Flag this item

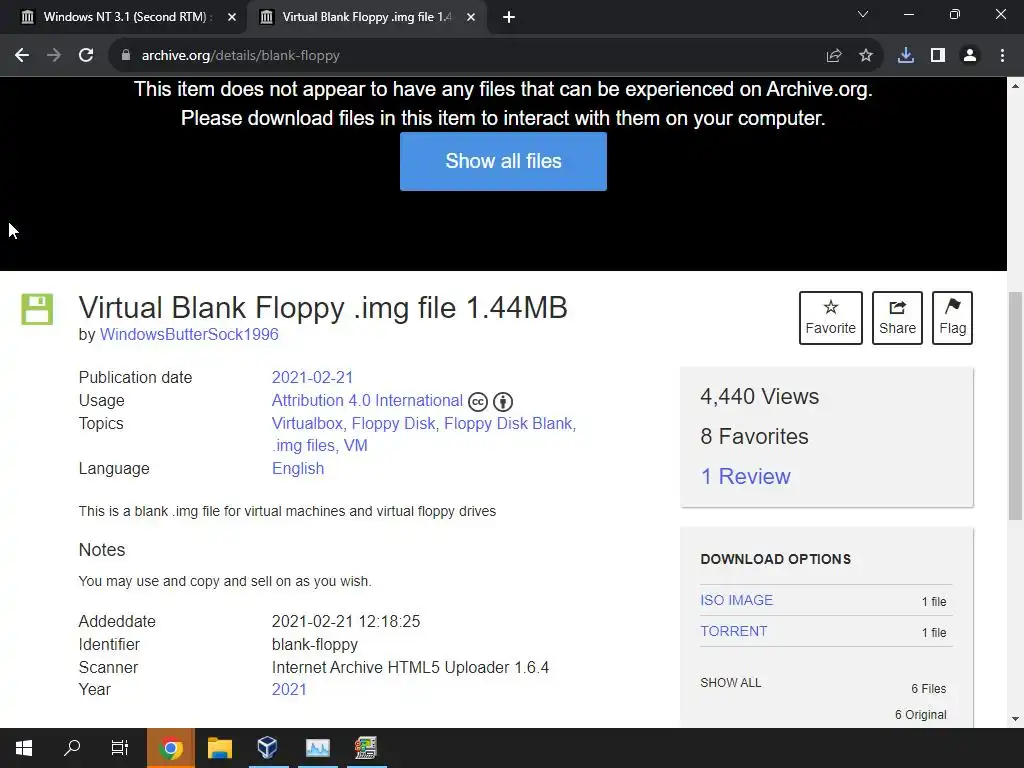click(952, 317)
